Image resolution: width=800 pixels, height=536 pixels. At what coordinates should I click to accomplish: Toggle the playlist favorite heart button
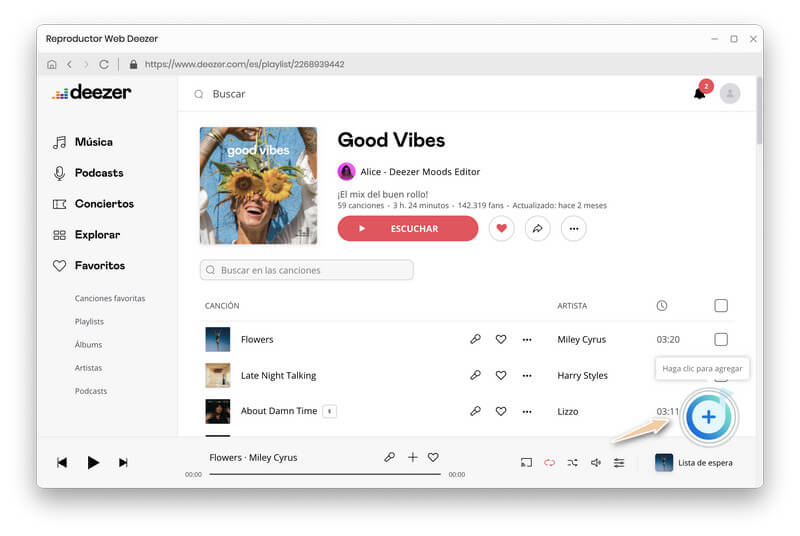click(x=502, y=228)
